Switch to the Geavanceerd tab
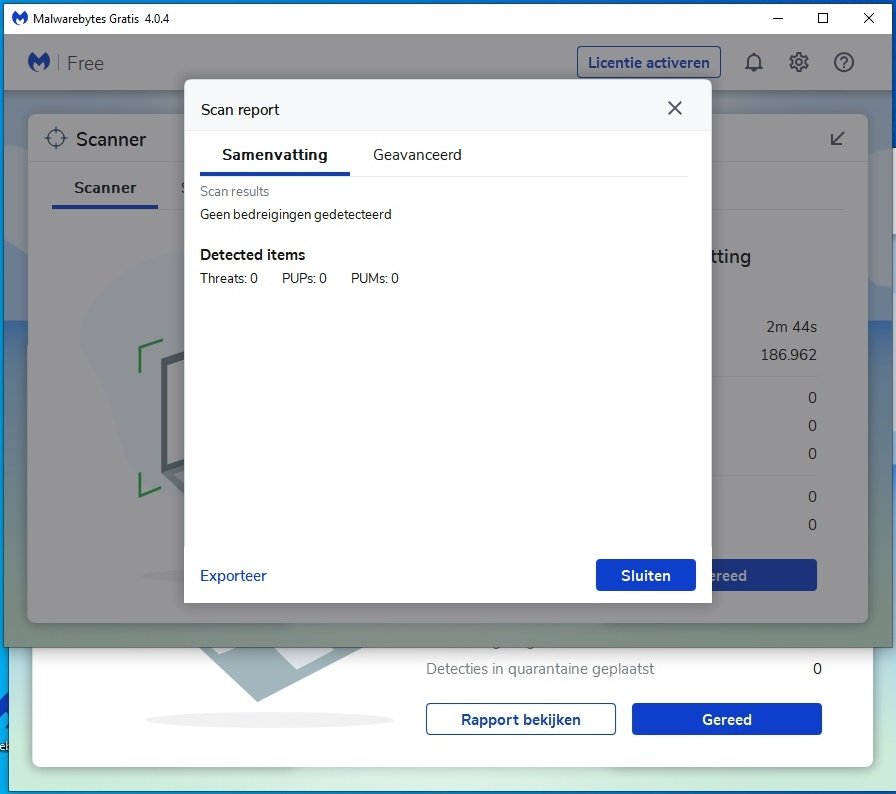The image size is (896, 794). (x=417, y=155)
